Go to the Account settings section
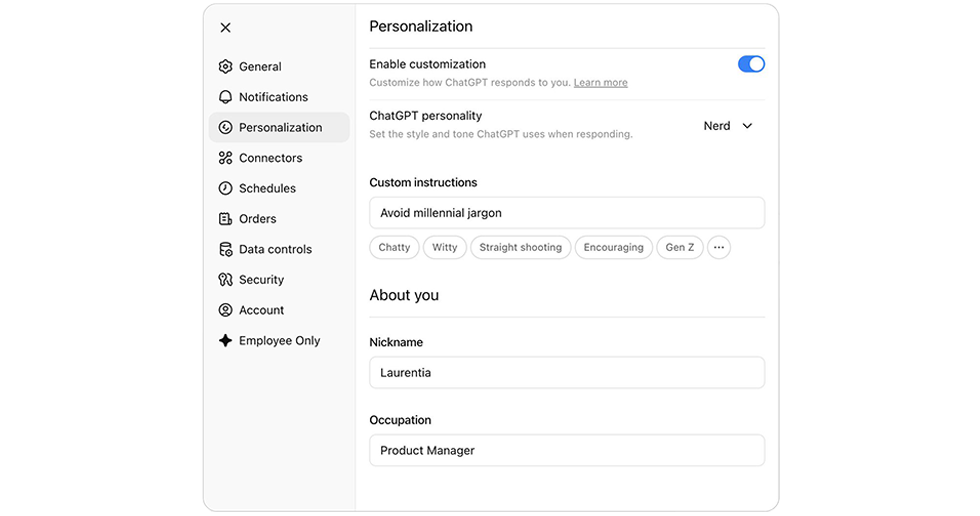 [261, 310]
